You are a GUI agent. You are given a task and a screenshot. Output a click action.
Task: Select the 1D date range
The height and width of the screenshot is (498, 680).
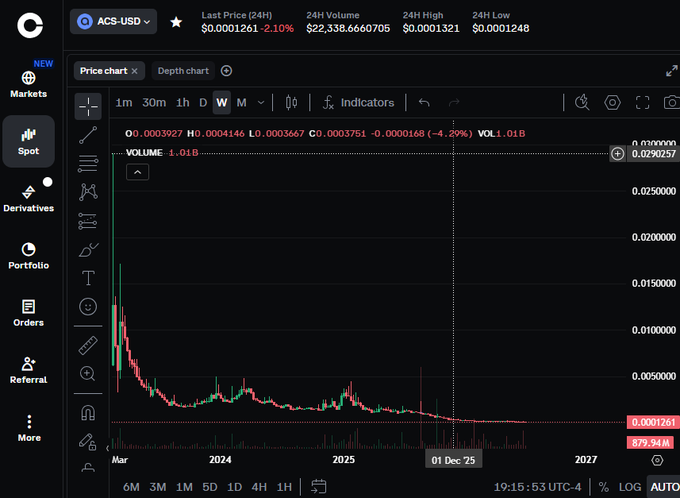[x=235, y=487]
